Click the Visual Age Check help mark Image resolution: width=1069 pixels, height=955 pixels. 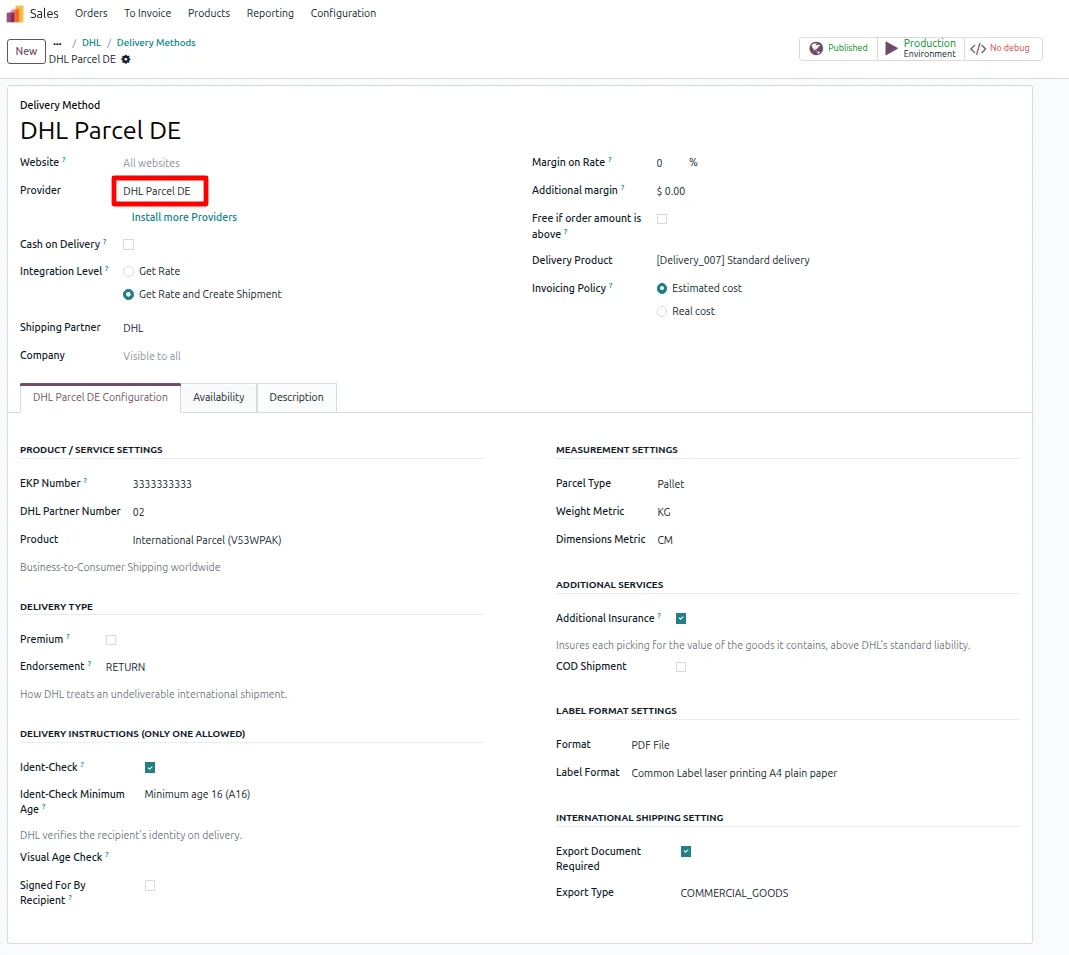[107, 855]
